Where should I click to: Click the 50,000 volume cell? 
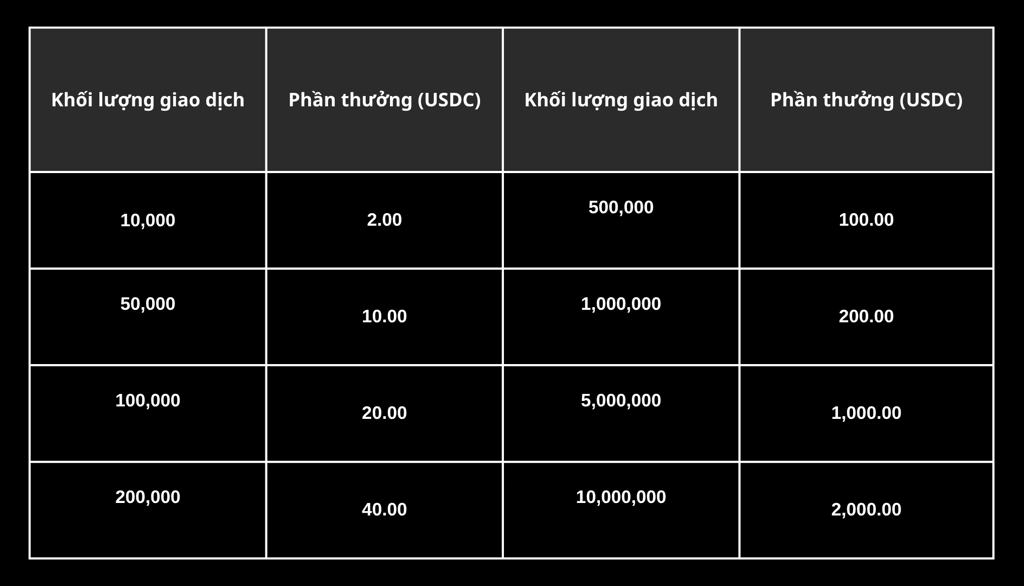click(x=148, y=317)
